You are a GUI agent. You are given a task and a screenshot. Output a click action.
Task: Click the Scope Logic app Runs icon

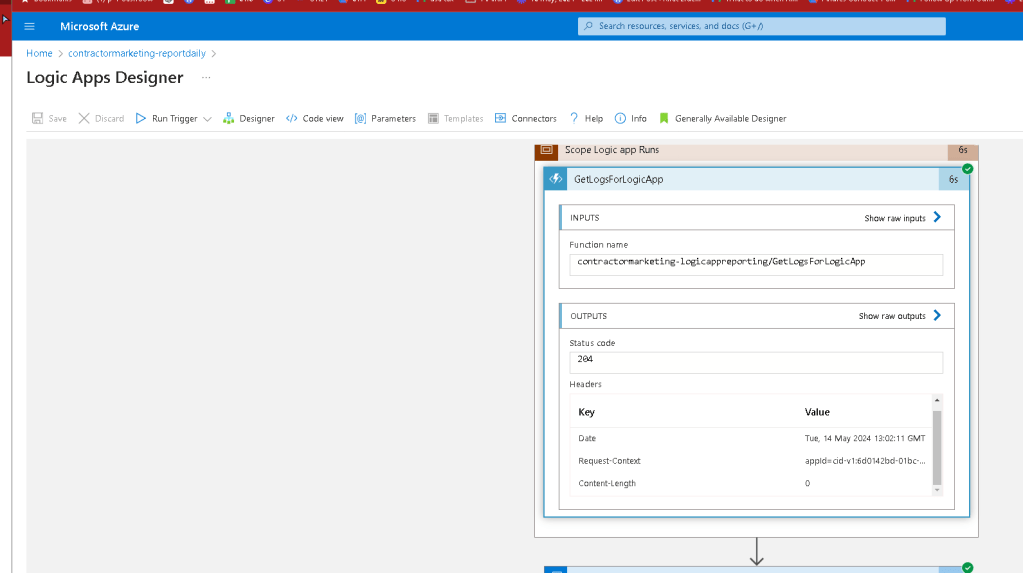point(547,151)
